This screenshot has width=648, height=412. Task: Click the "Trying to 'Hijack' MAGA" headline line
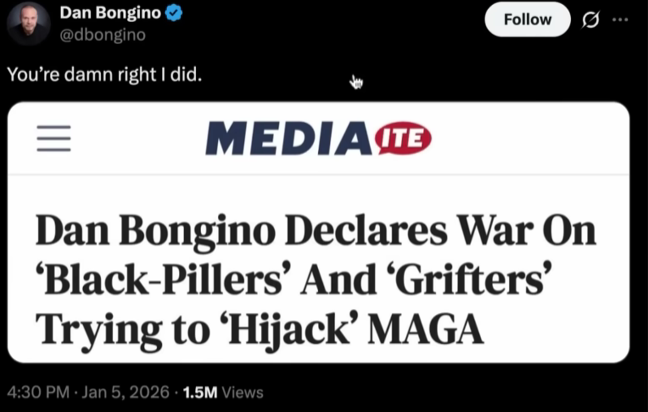pyautogui.click(x=260, y=330)
